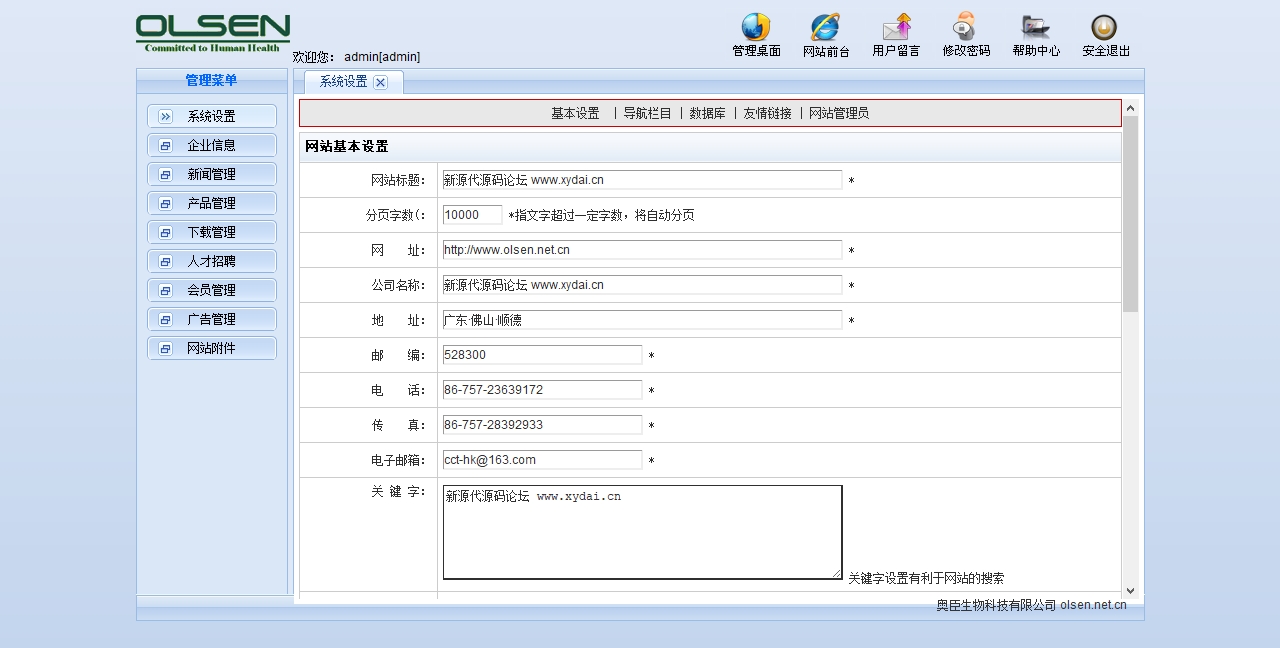Image resolution: width=1280 pixels, height=648 pixels.
Task: Go to 友情链接 link
Action: [x=767, y=114]
